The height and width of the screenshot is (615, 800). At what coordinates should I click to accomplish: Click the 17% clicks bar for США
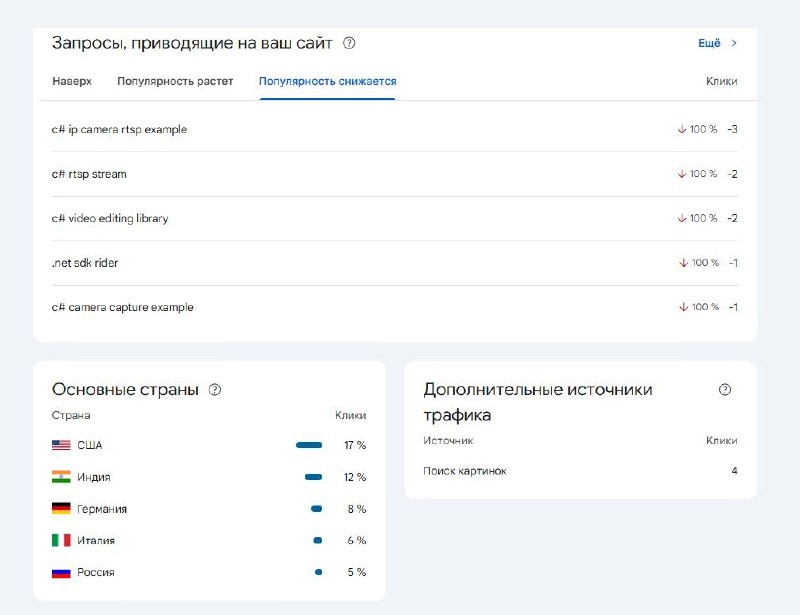coord(310,443)
